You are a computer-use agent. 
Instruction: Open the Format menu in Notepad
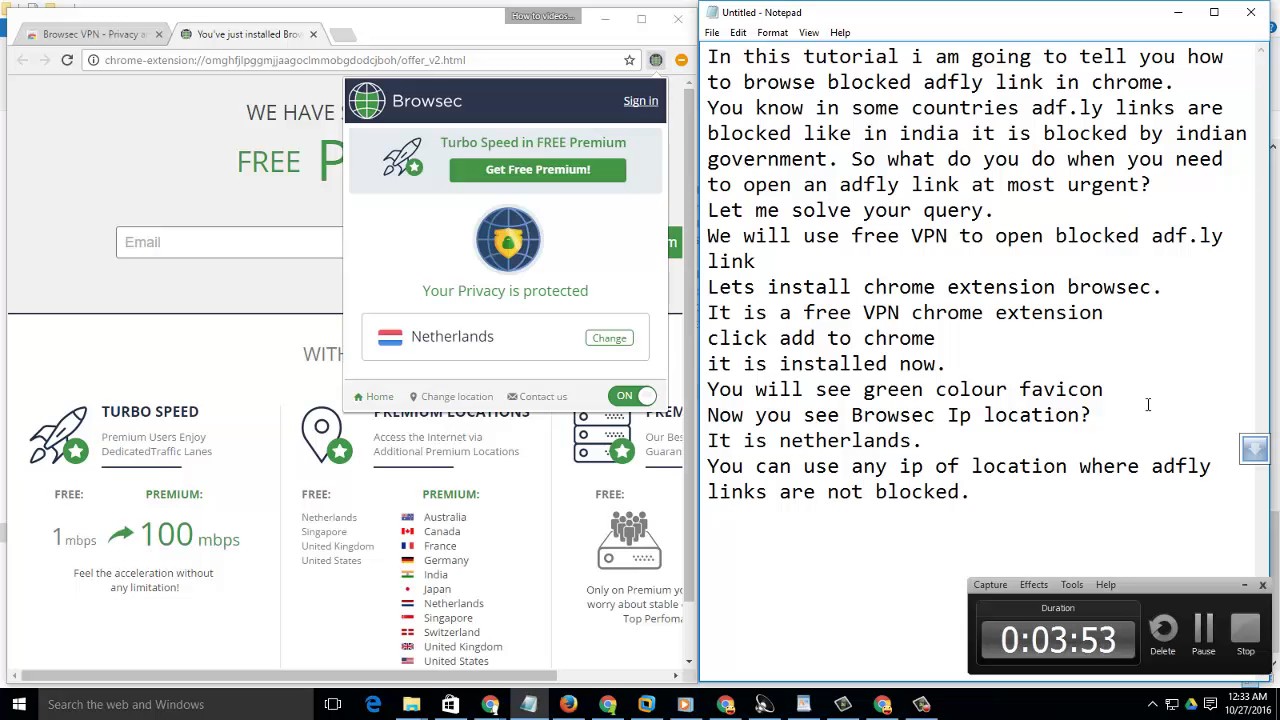772,33
